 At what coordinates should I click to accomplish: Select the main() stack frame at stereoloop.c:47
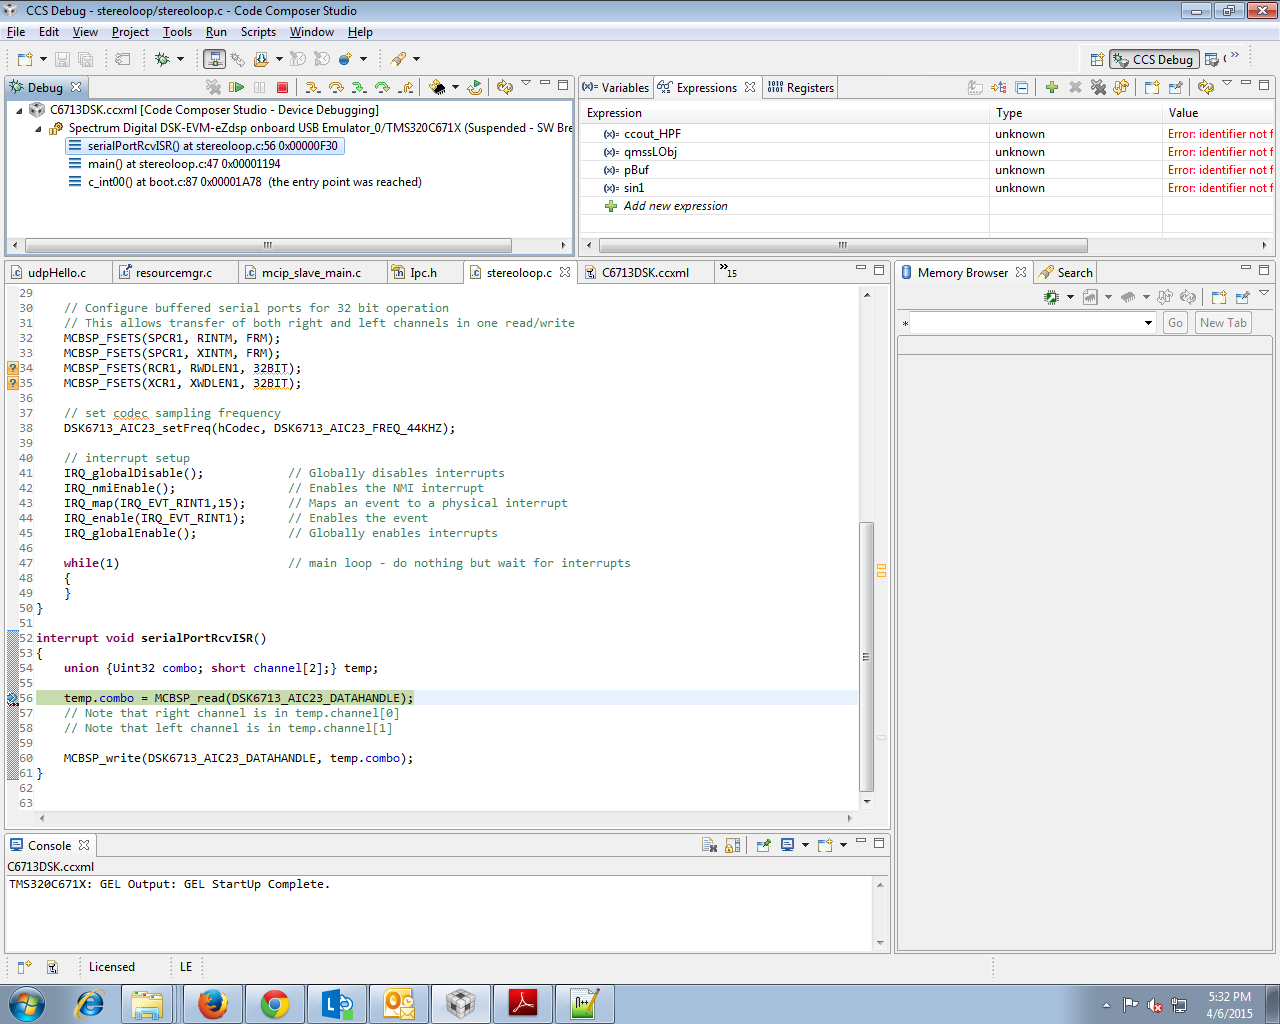[184, 164]
